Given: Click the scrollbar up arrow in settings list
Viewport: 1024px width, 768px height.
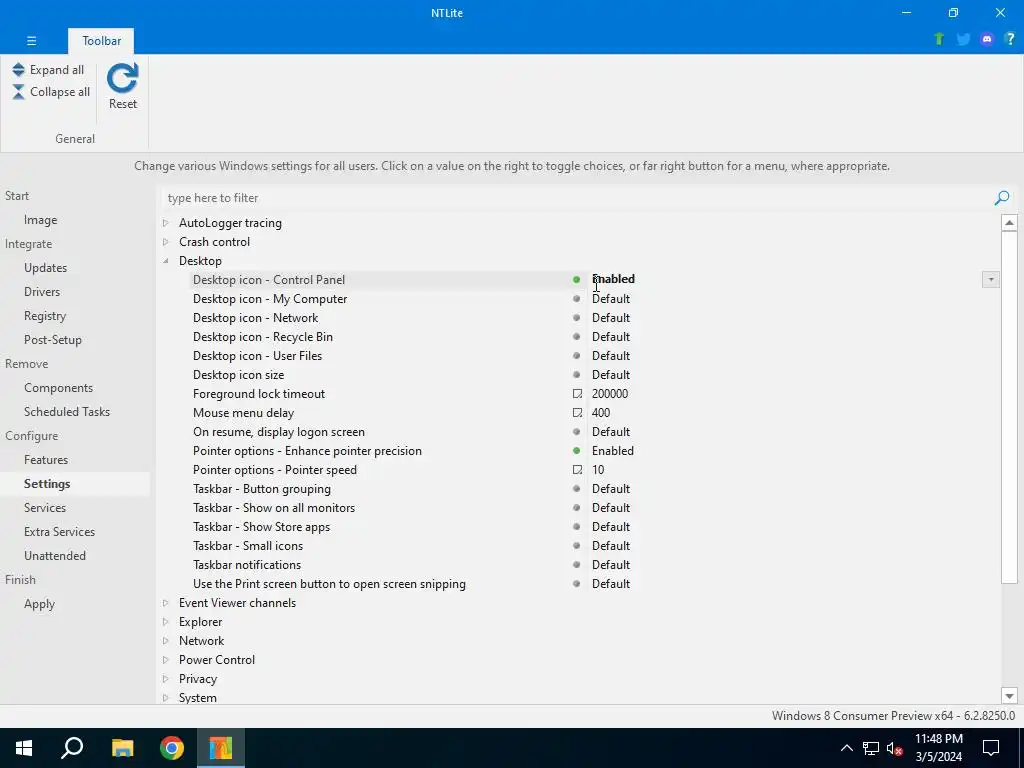Looking at the screenshot, I should click(x=1009, y=223).
